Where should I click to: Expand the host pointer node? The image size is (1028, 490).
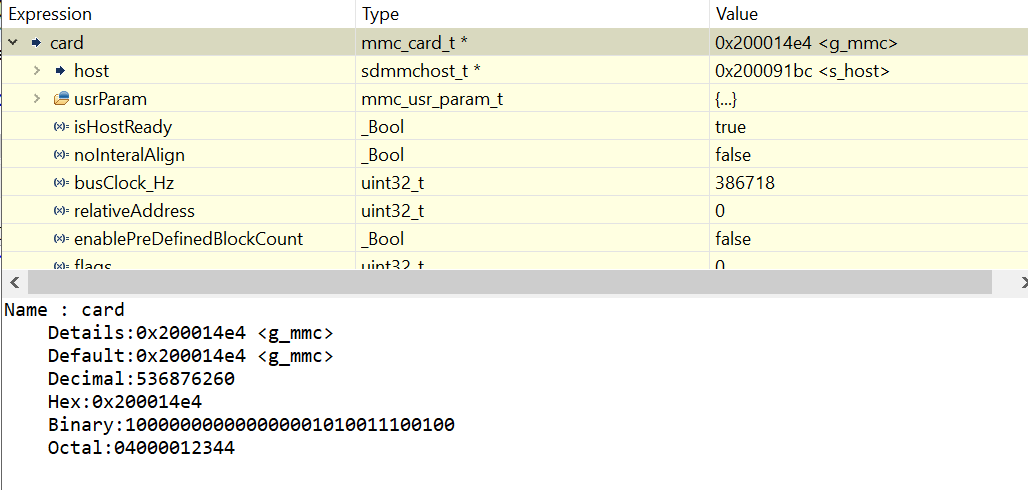coord(37,71)
